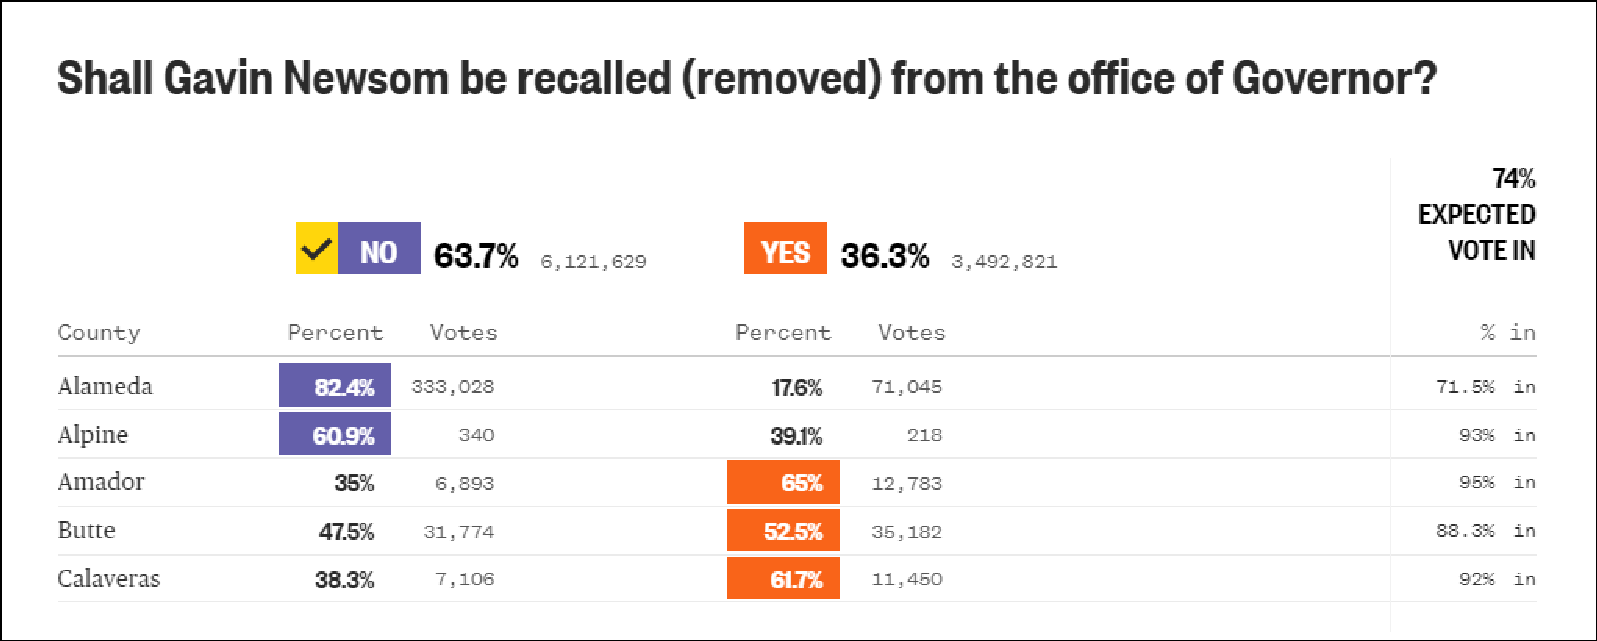Click the 63.7% statewide NO percentage

[476, 256]
